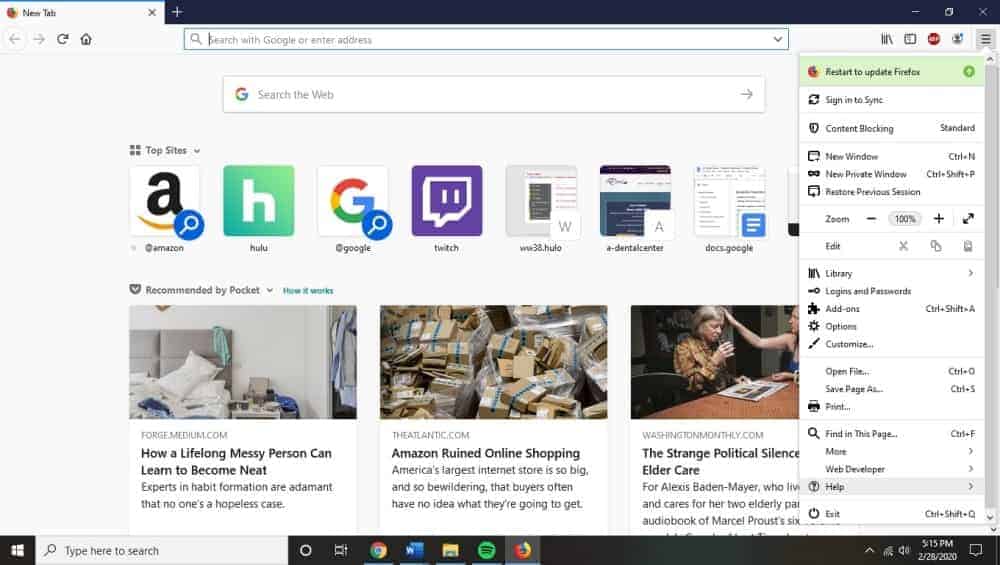
Task: Open Word from the taskbar
Action: (x=415, y=550)
